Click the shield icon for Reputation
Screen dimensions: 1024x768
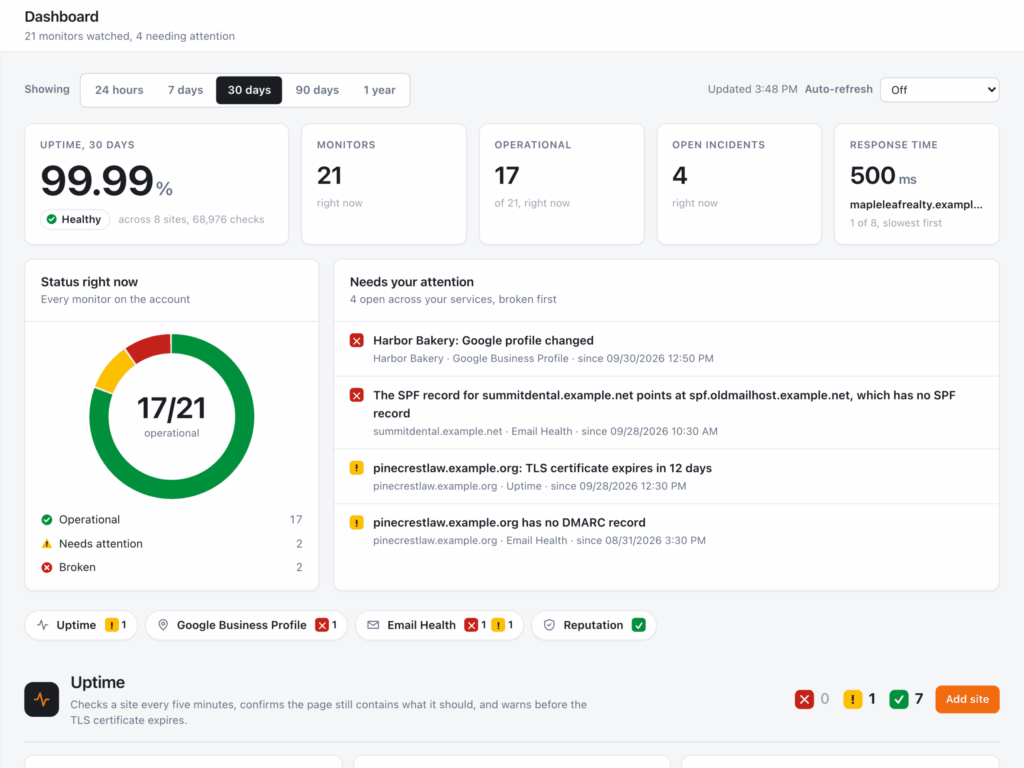(549, 625)
